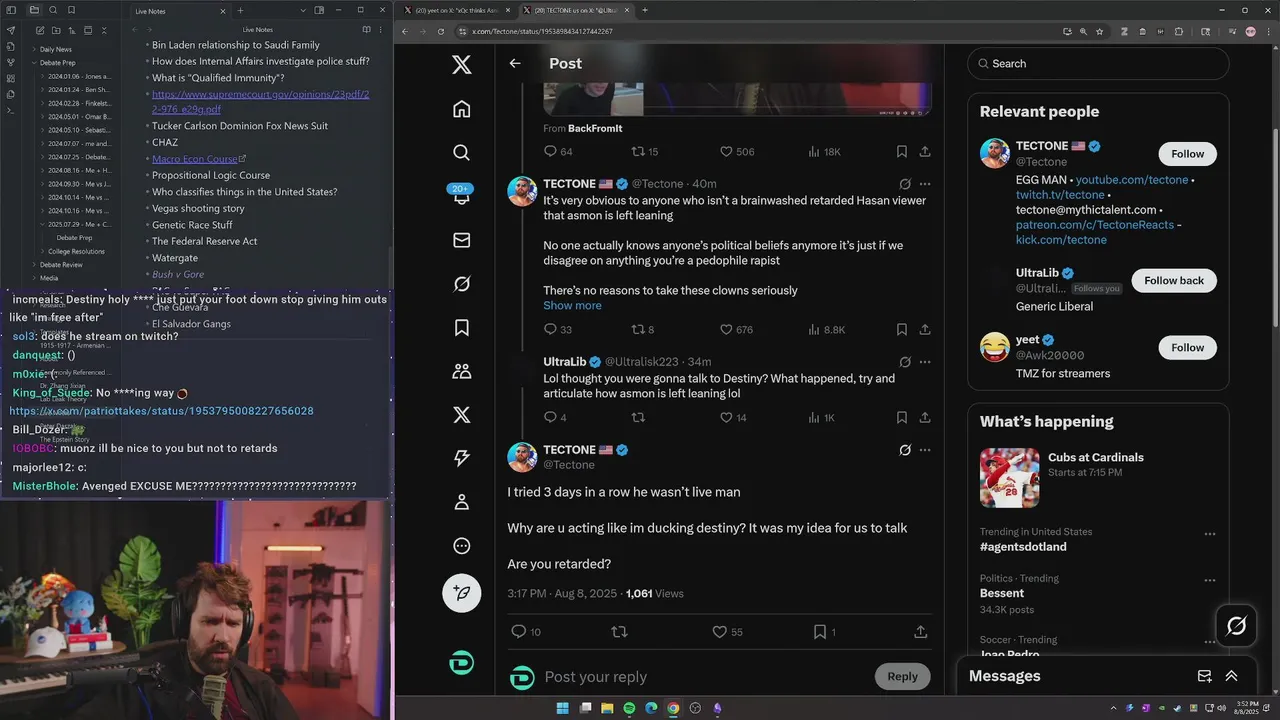This screenshot has height=720, width=1280.
Task: Open Cubs at Cardinals thumbnail
Action: pyautogui.click(x=1009, y=477)
